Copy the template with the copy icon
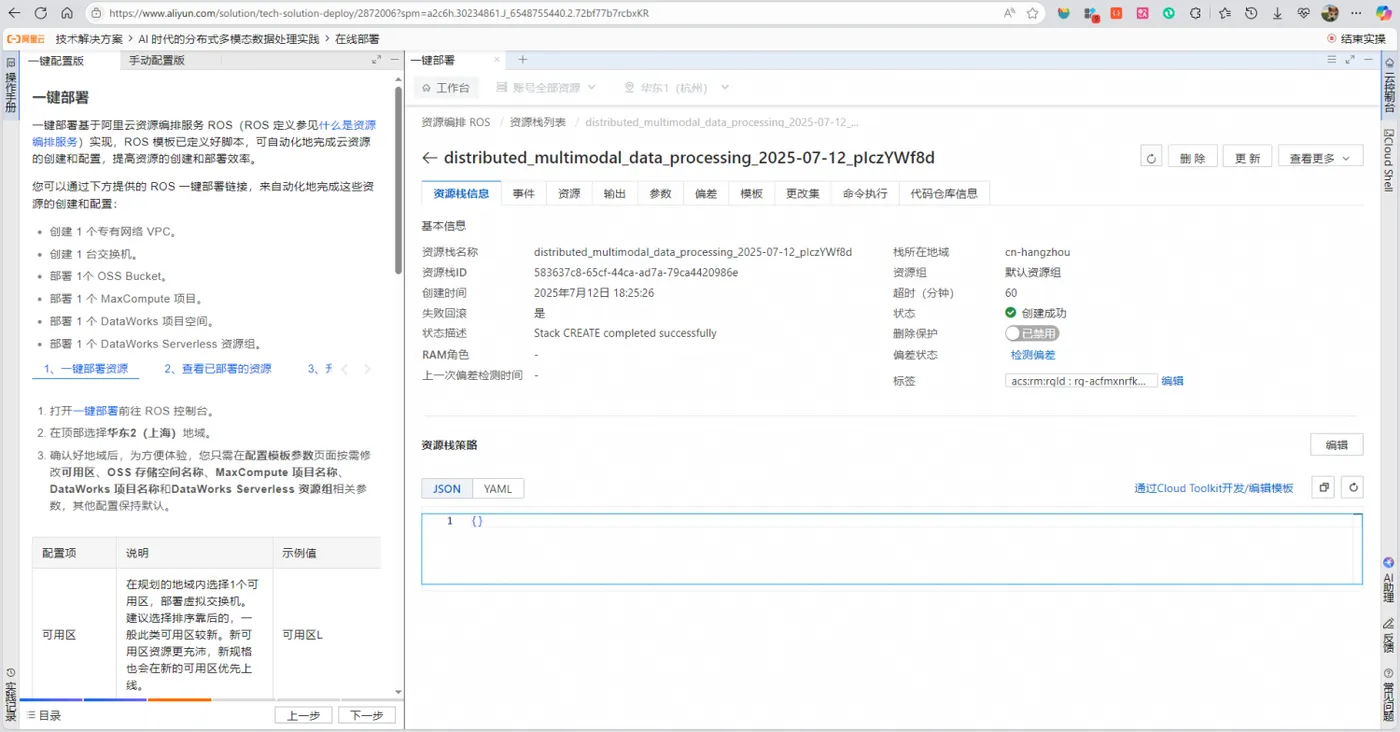This screenshot has width=1400, height=732. click(1323, 488)
